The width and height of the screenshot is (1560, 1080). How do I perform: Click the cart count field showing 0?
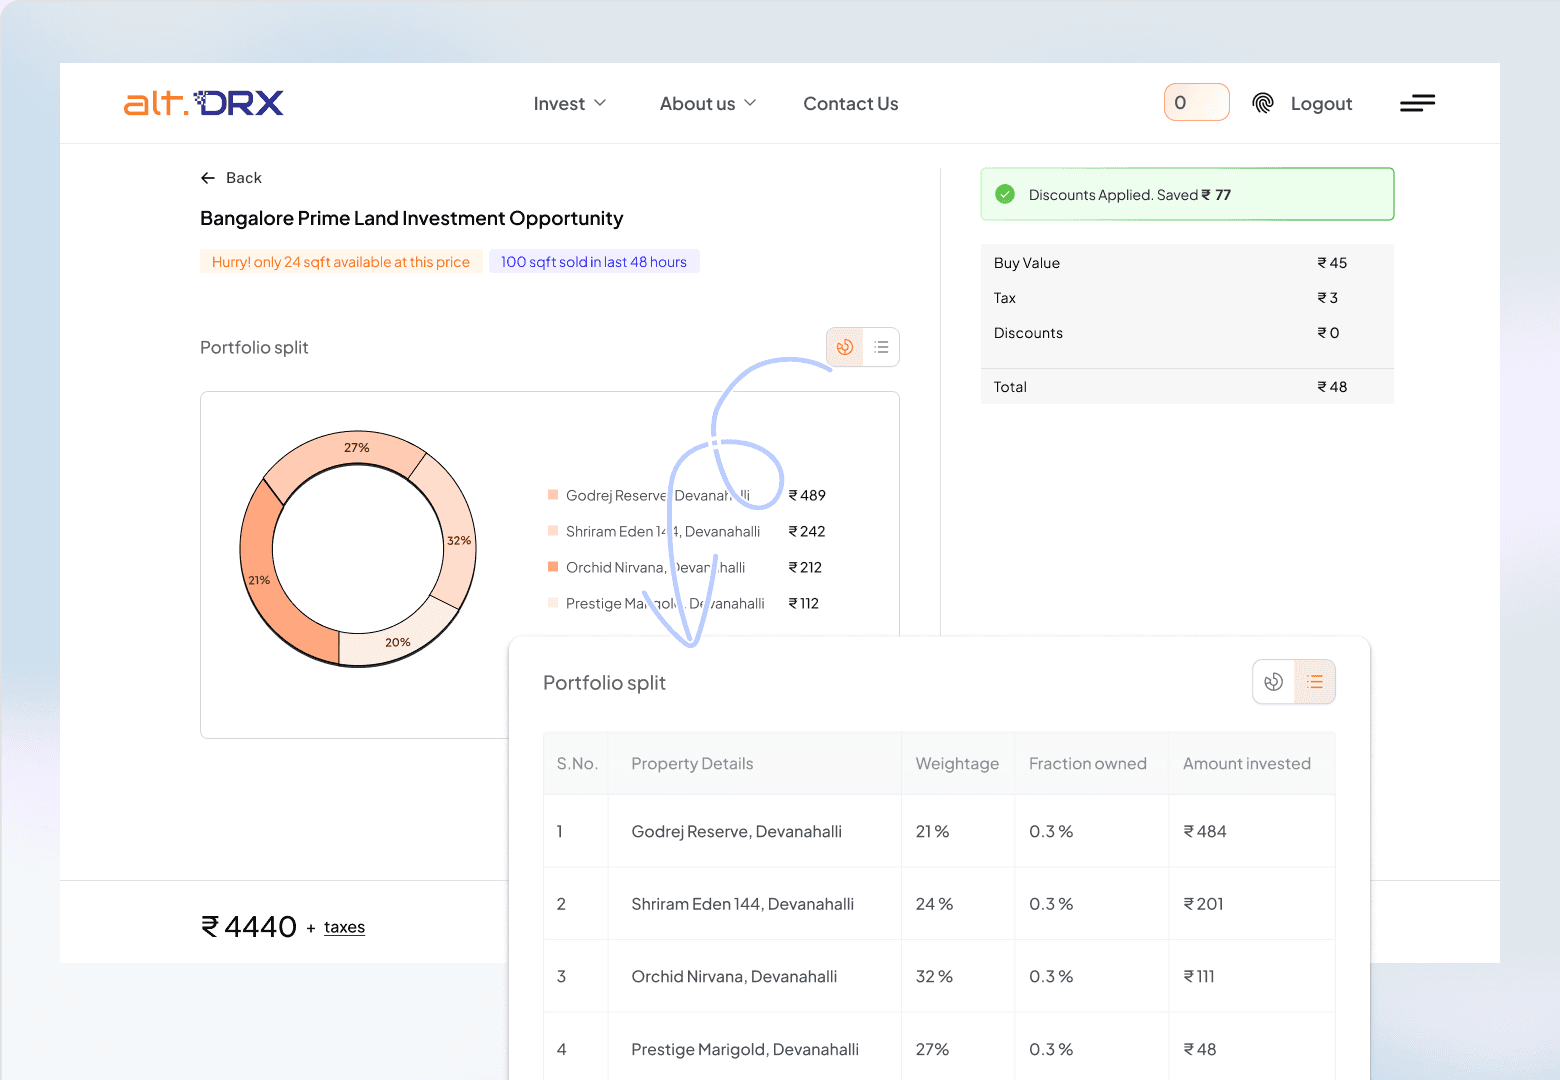click(1197, 102)
